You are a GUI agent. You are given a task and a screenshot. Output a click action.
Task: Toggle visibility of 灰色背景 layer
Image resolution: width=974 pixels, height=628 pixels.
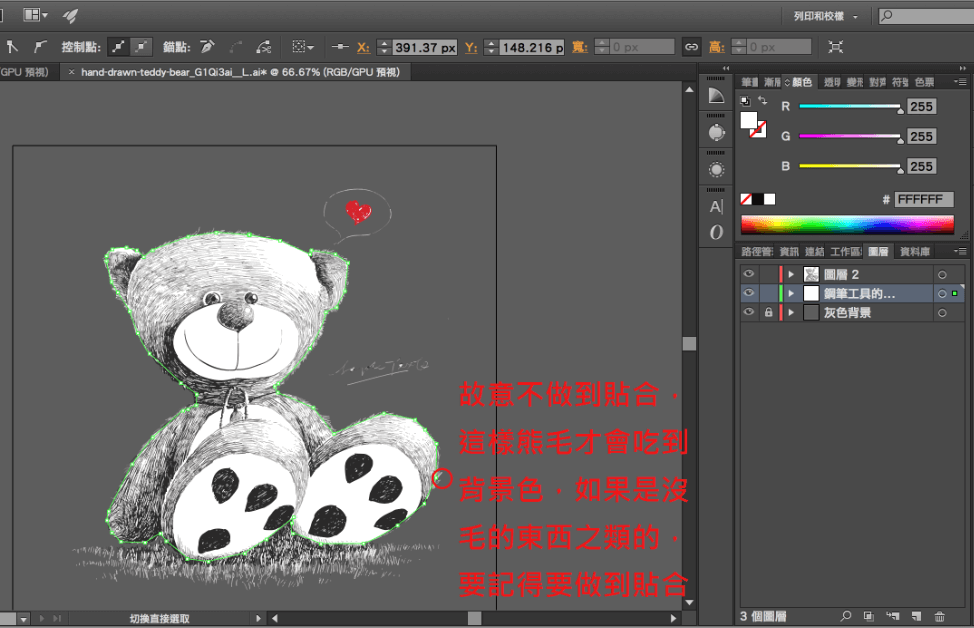(748, 313)
